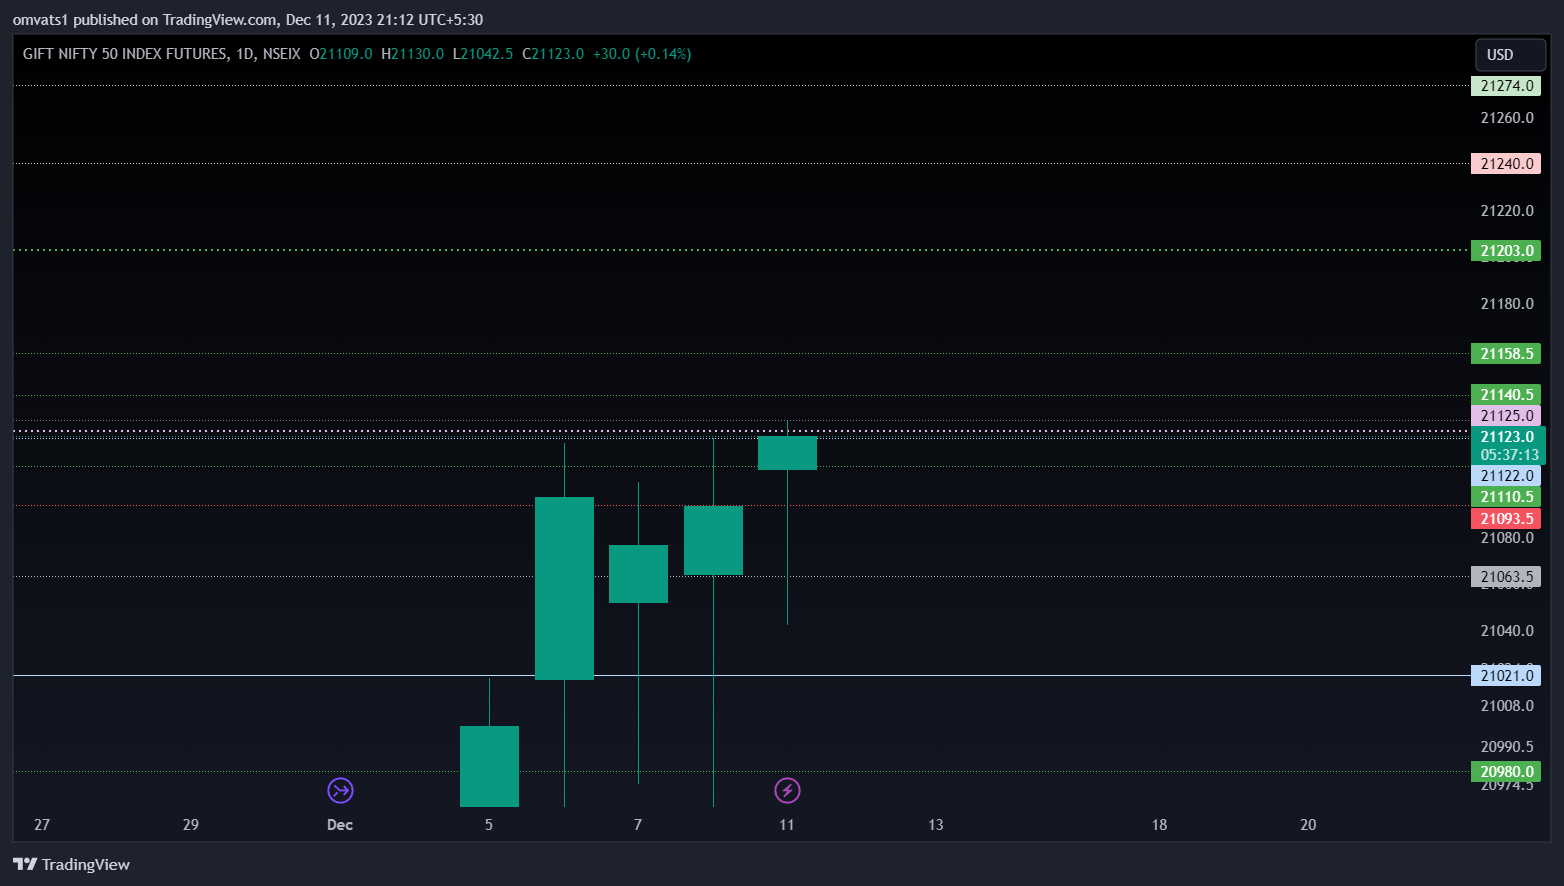Click the GIFT NIFTY 50 INDEX FUTURES title
This screenshot has width=1564, height=886.
point(125,54)
